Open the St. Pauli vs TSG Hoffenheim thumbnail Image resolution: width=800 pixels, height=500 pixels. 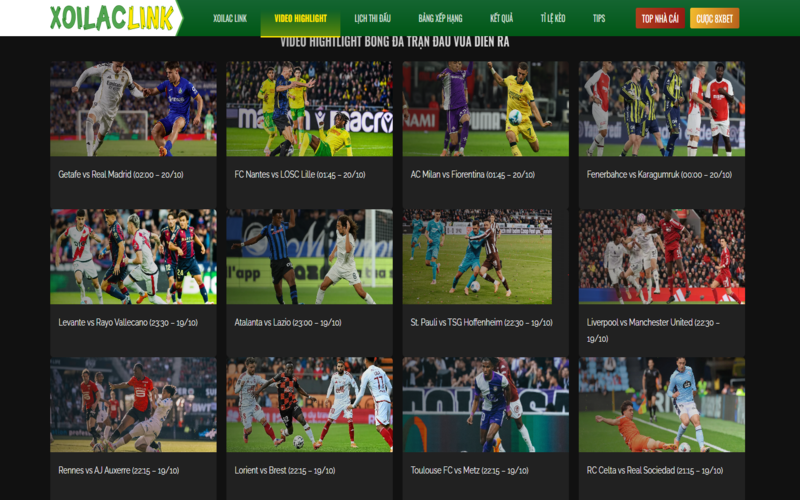477,256
